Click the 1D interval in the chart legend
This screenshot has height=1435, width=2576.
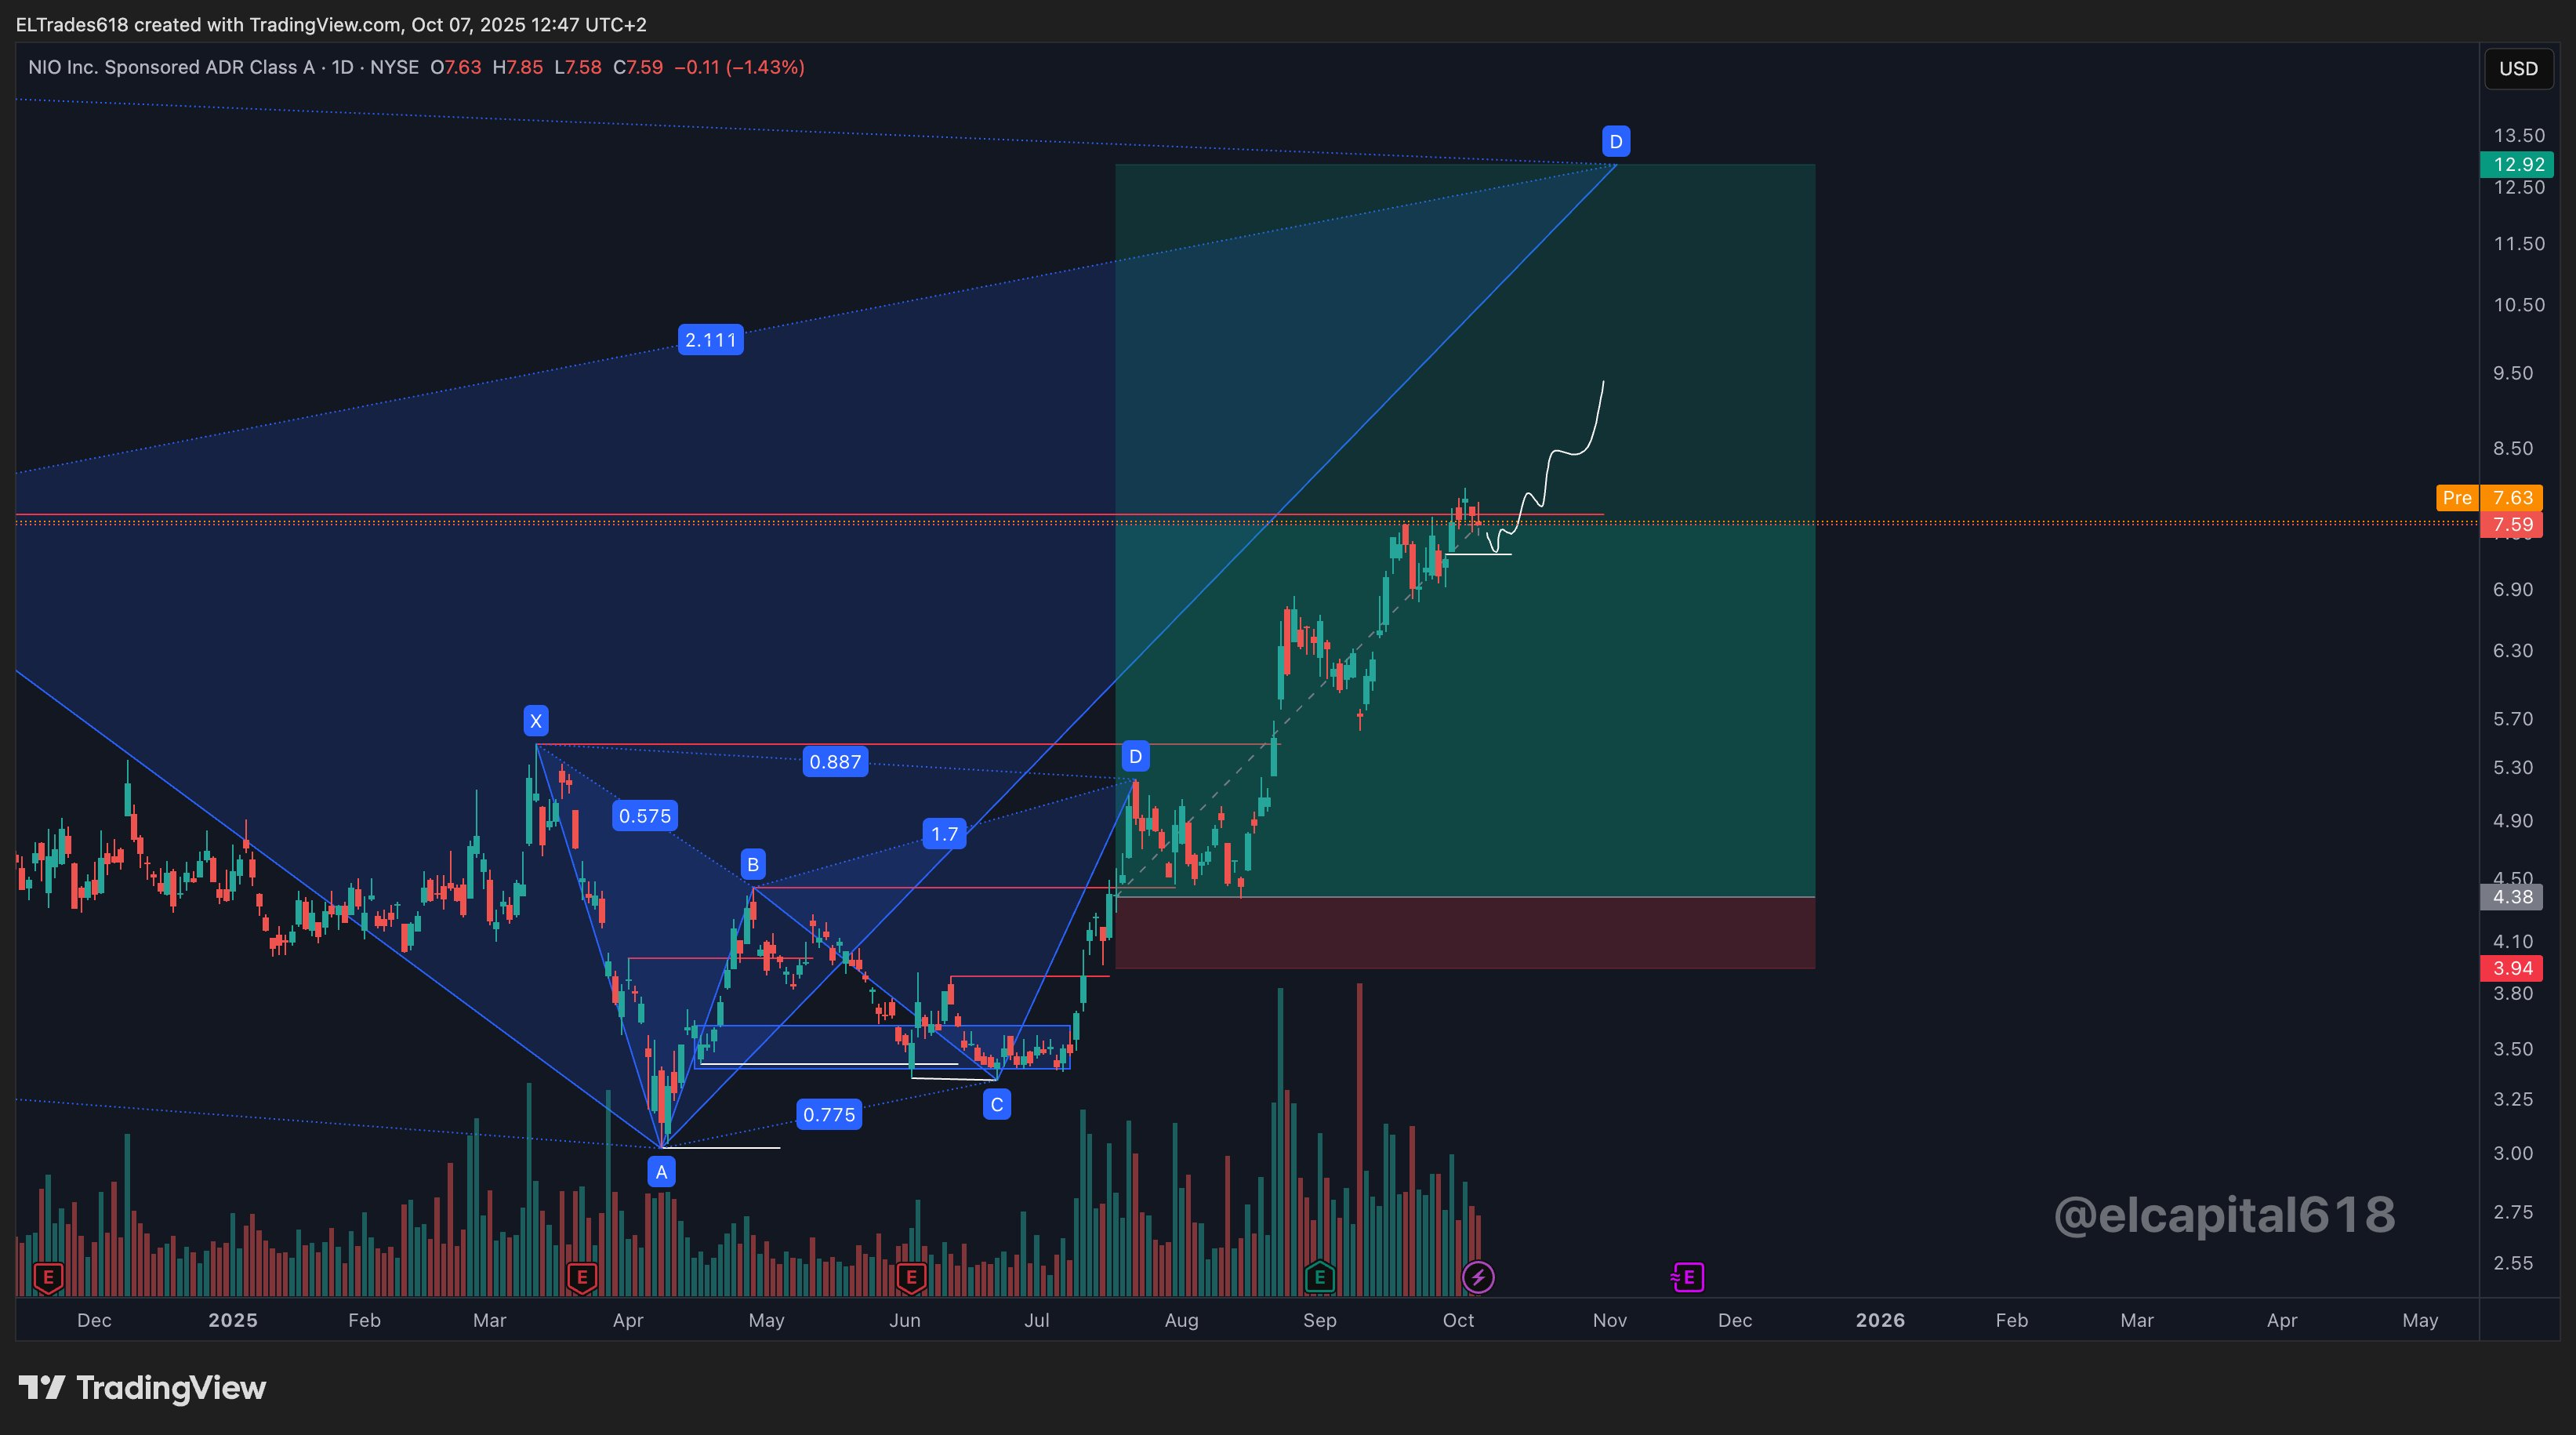click(341, 67)
